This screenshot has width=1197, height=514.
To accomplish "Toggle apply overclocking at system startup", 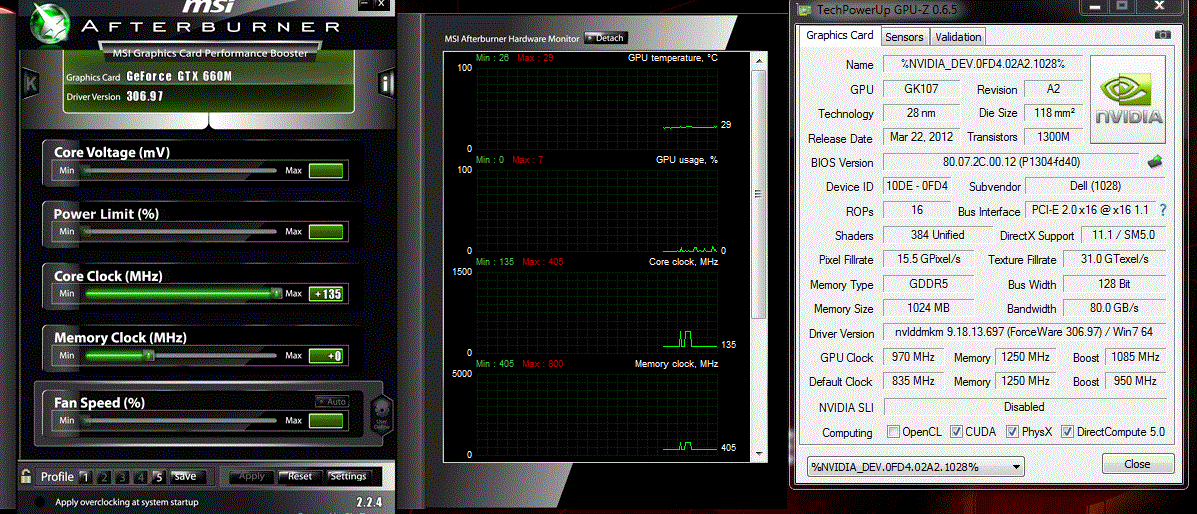I will tap(40, 503).
